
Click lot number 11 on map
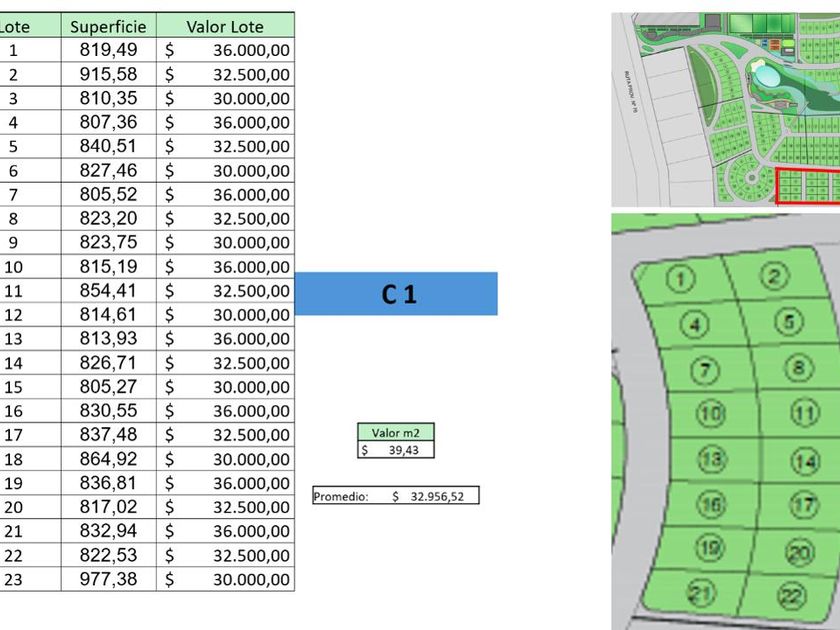[x=805, y=413]
